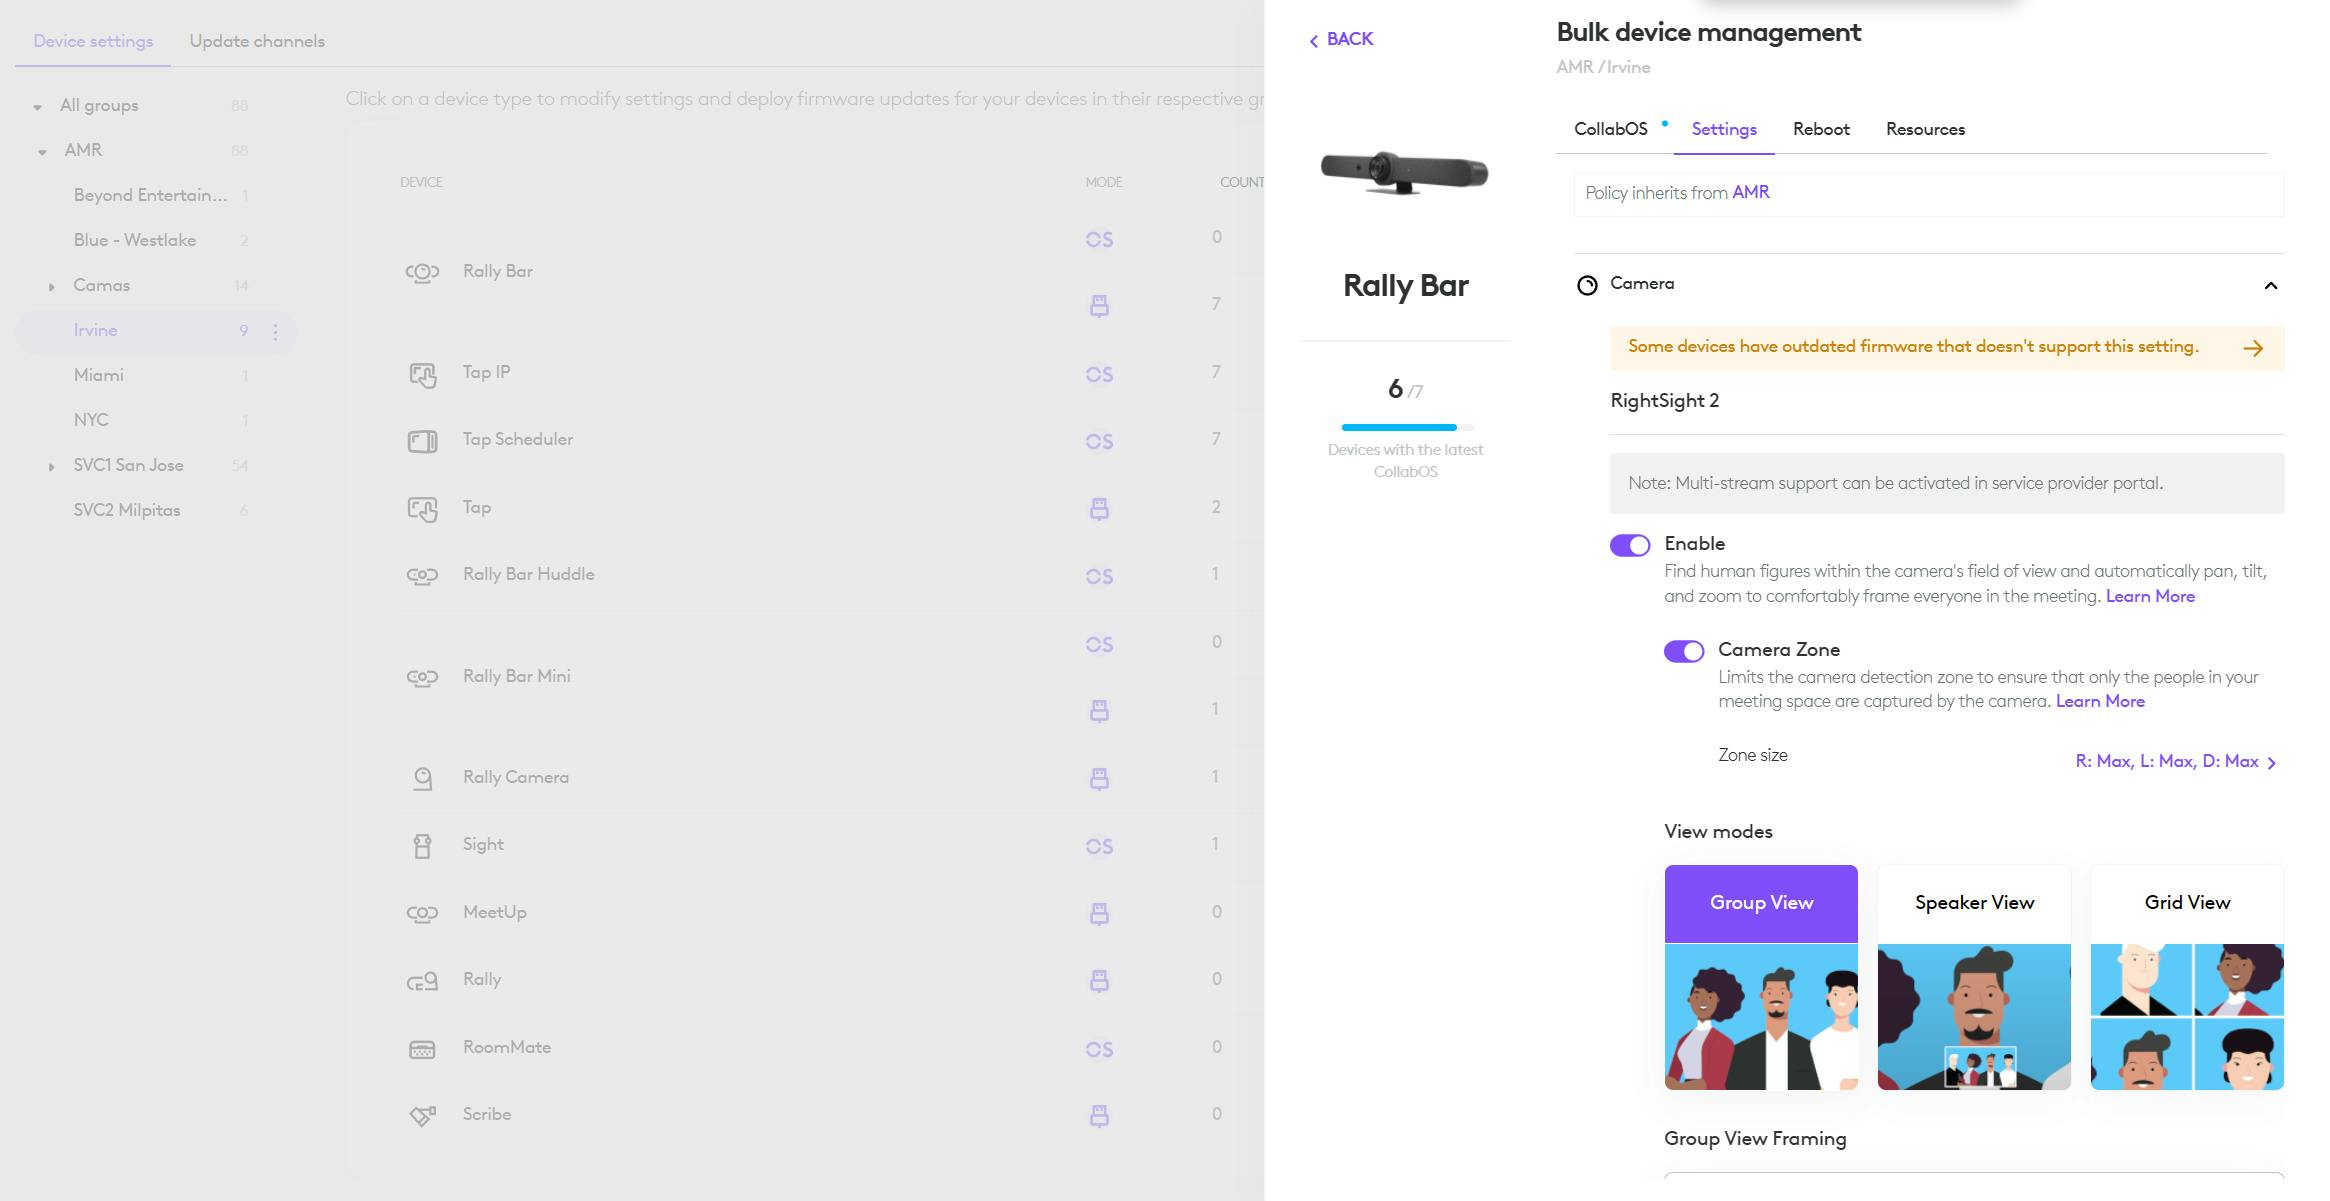
Task: Click the Scribe device icon
Action: [x=422, y=1115]
